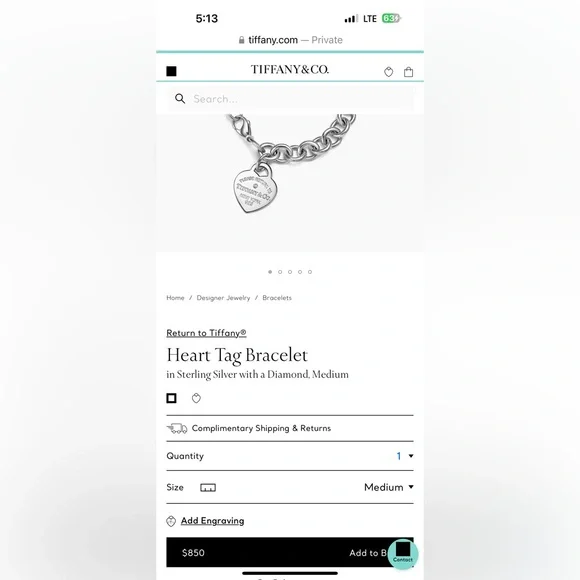The image size is (580, 580).
Task: Go to Home breadcrumb
Action: tap(175, 298)
